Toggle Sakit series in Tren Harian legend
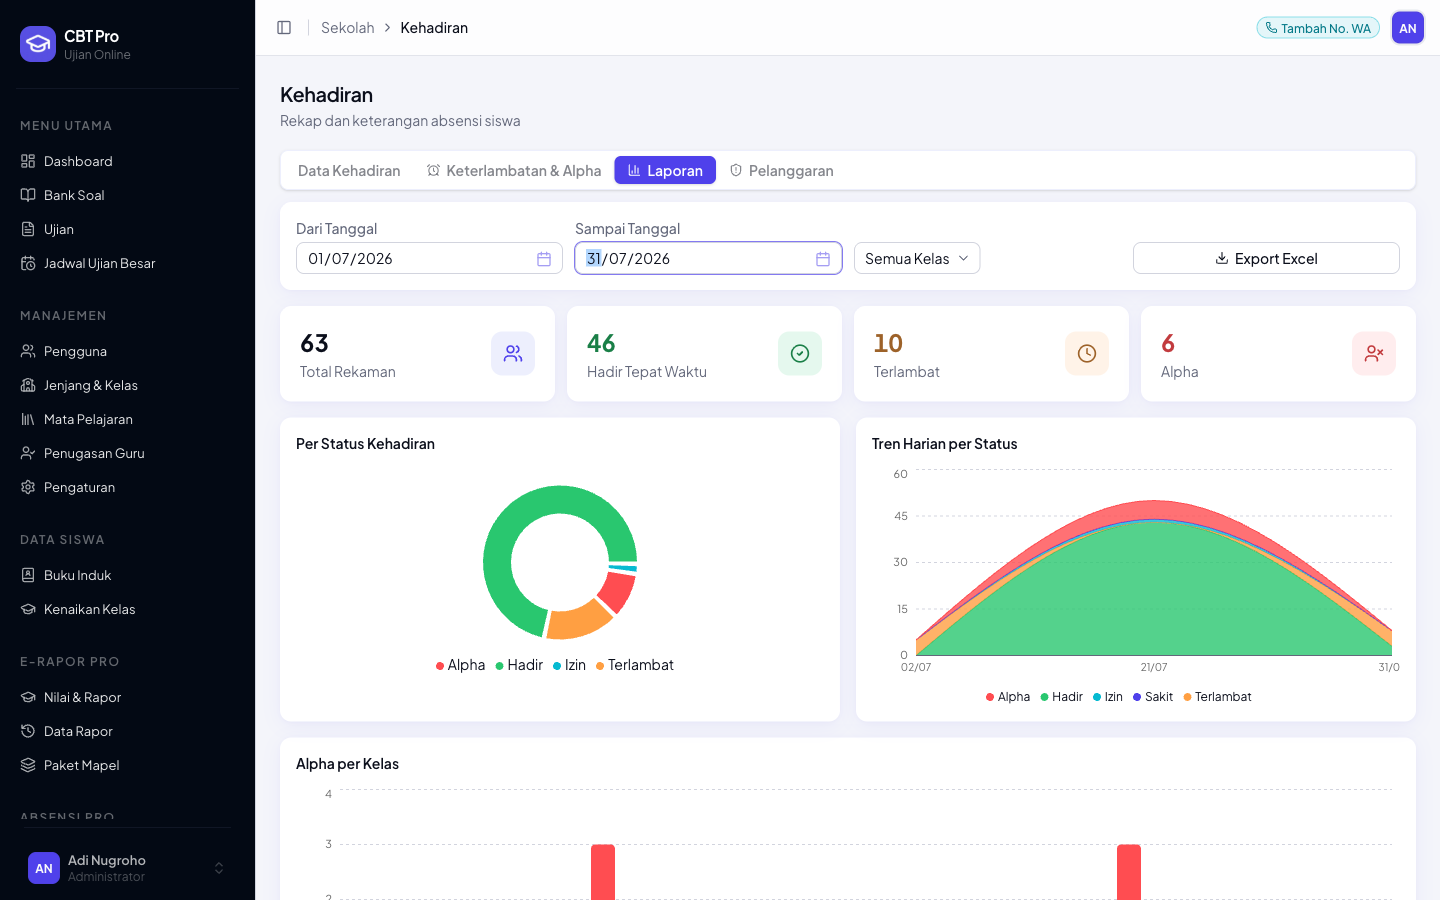Screen dimensions: 1440x900 [1153, 697]
